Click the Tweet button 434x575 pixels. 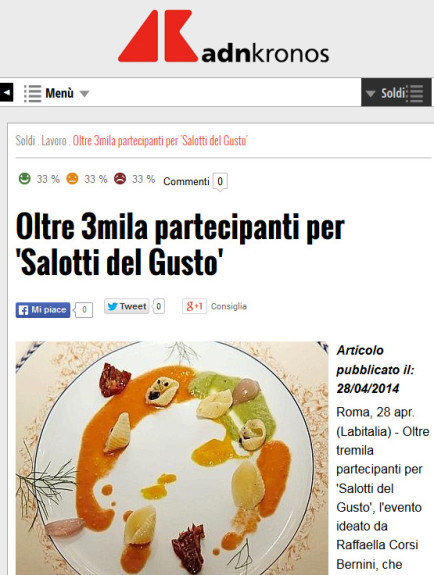click(x=127, y=306)
